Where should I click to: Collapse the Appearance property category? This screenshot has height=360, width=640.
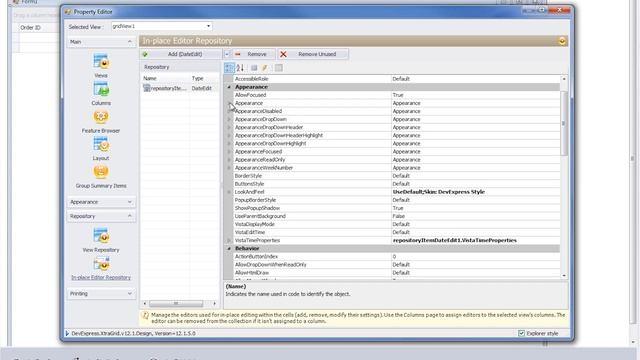click(229, 87)
